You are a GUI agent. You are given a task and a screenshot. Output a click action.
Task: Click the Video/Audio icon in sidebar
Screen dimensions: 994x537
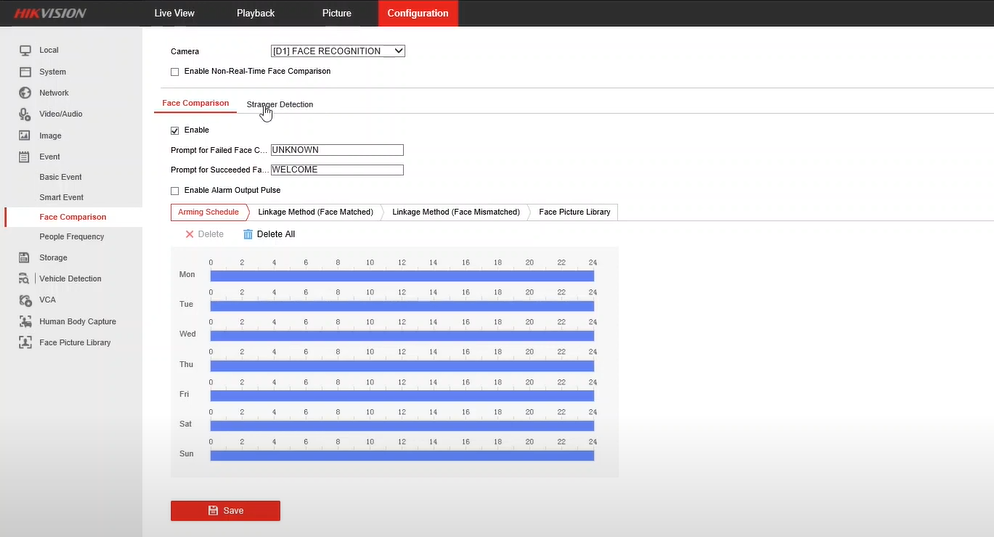tap(25, 114)
